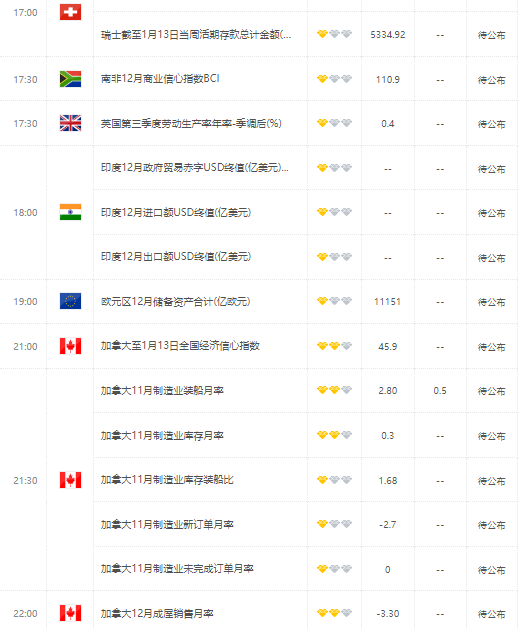Image resolution: width=518 pixels, height=630 pixels.
Task: Open 欧元区12月储备资产合计 indicator
Action: point(175,301)
